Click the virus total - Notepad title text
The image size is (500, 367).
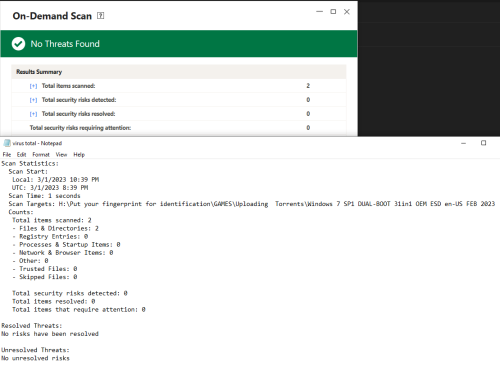coord(37,143)
